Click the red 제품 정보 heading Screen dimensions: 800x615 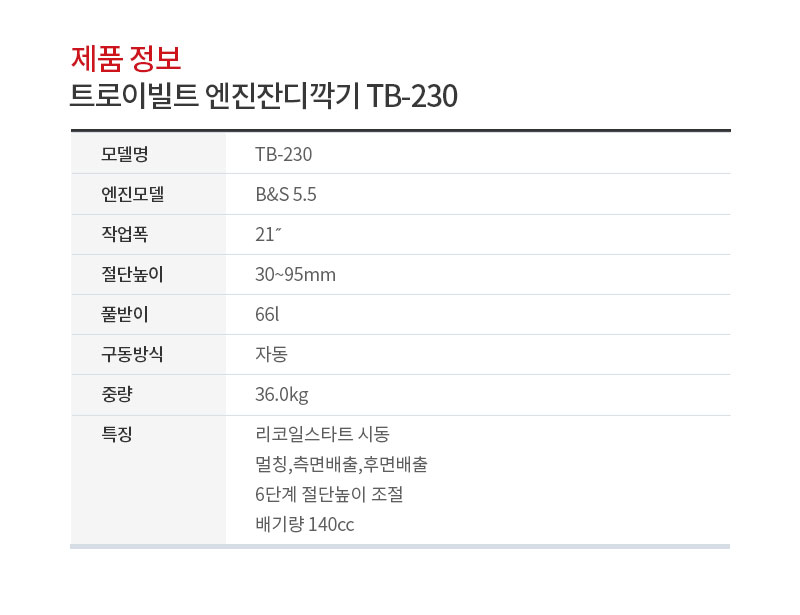click(126, 58)
